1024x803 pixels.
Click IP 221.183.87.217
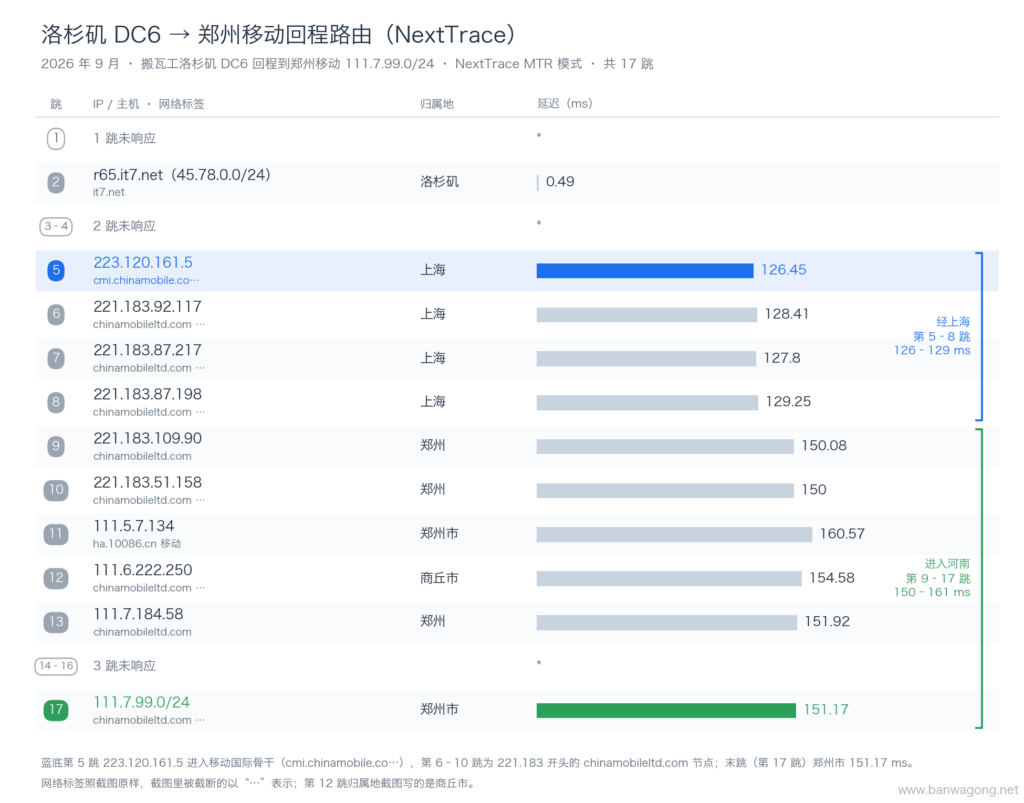click(147, 351)
